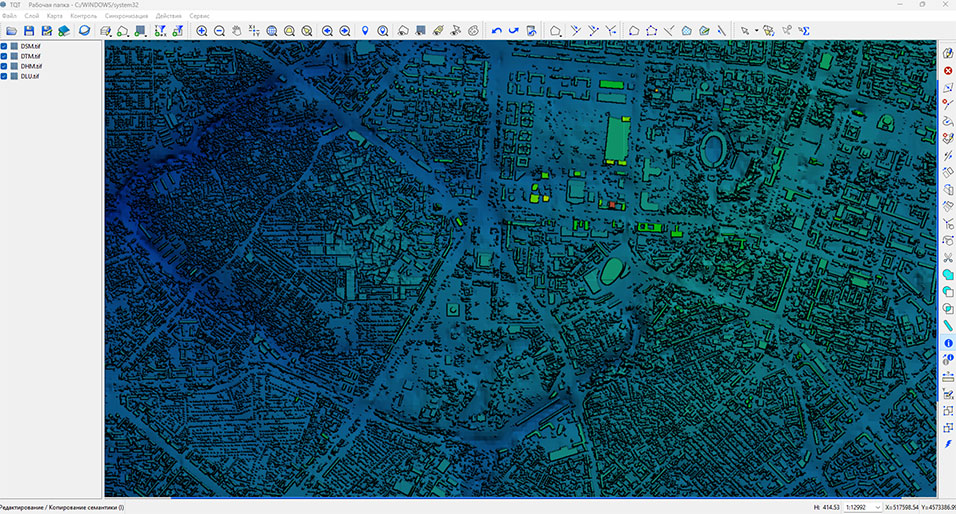Select the scissors cut tool
956x514 pixels.
947,258
